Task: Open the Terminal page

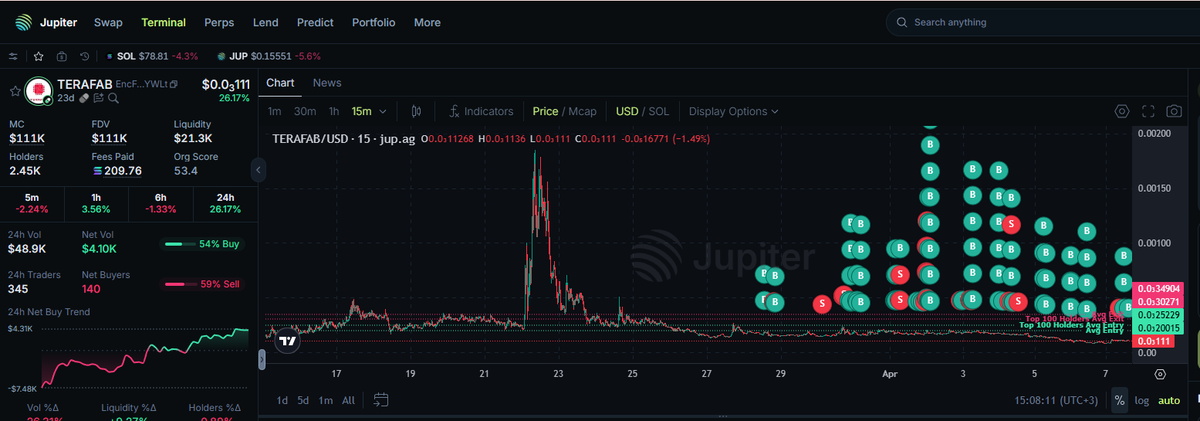Action: coord(163,22)
